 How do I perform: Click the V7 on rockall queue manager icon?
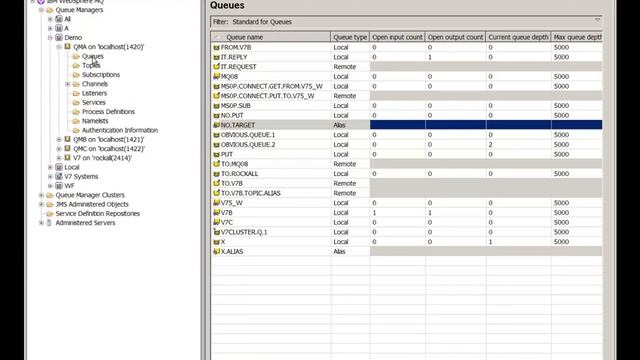(x=68, y=158)
